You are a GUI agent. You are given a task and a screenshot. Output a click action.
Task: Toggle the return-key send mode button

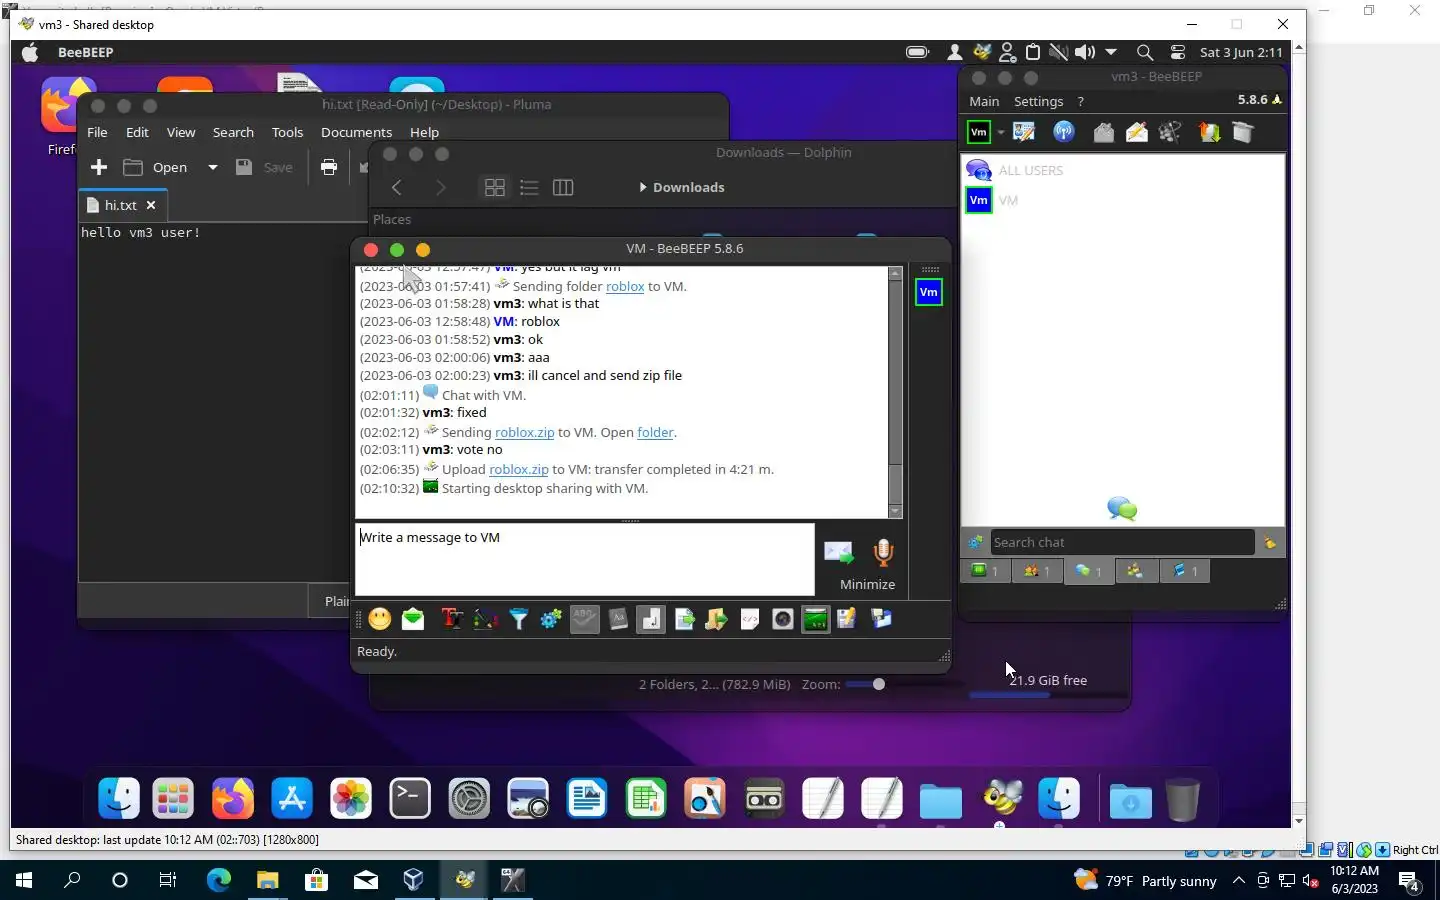651,619
